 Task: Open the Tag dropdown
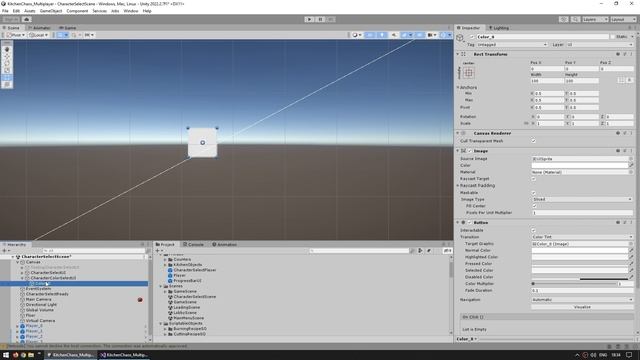512,44
